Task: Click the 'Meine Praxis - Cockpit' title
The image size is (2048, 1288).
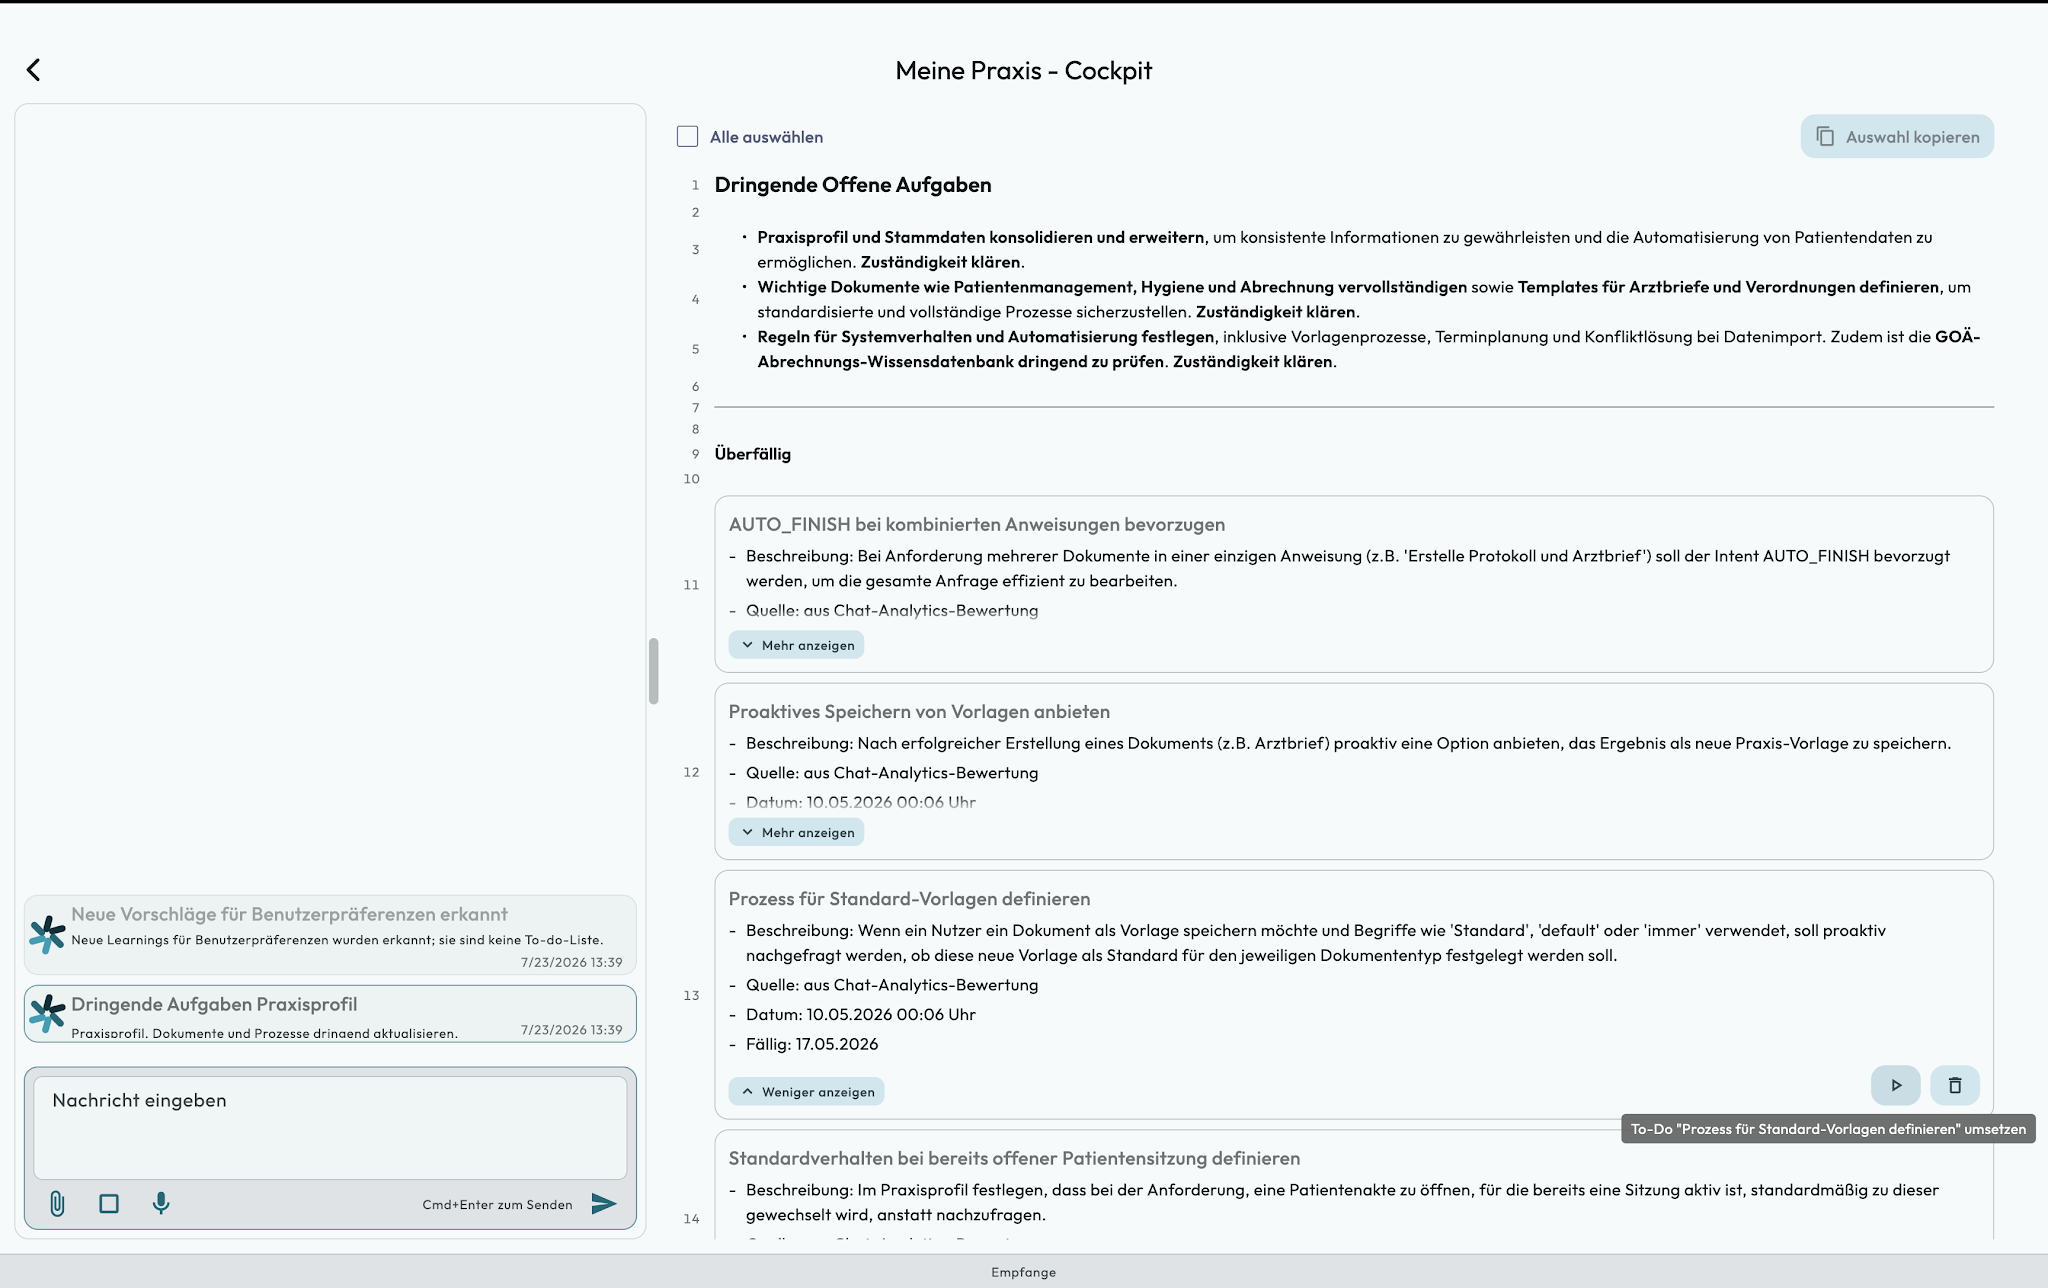Action: 1023,70
